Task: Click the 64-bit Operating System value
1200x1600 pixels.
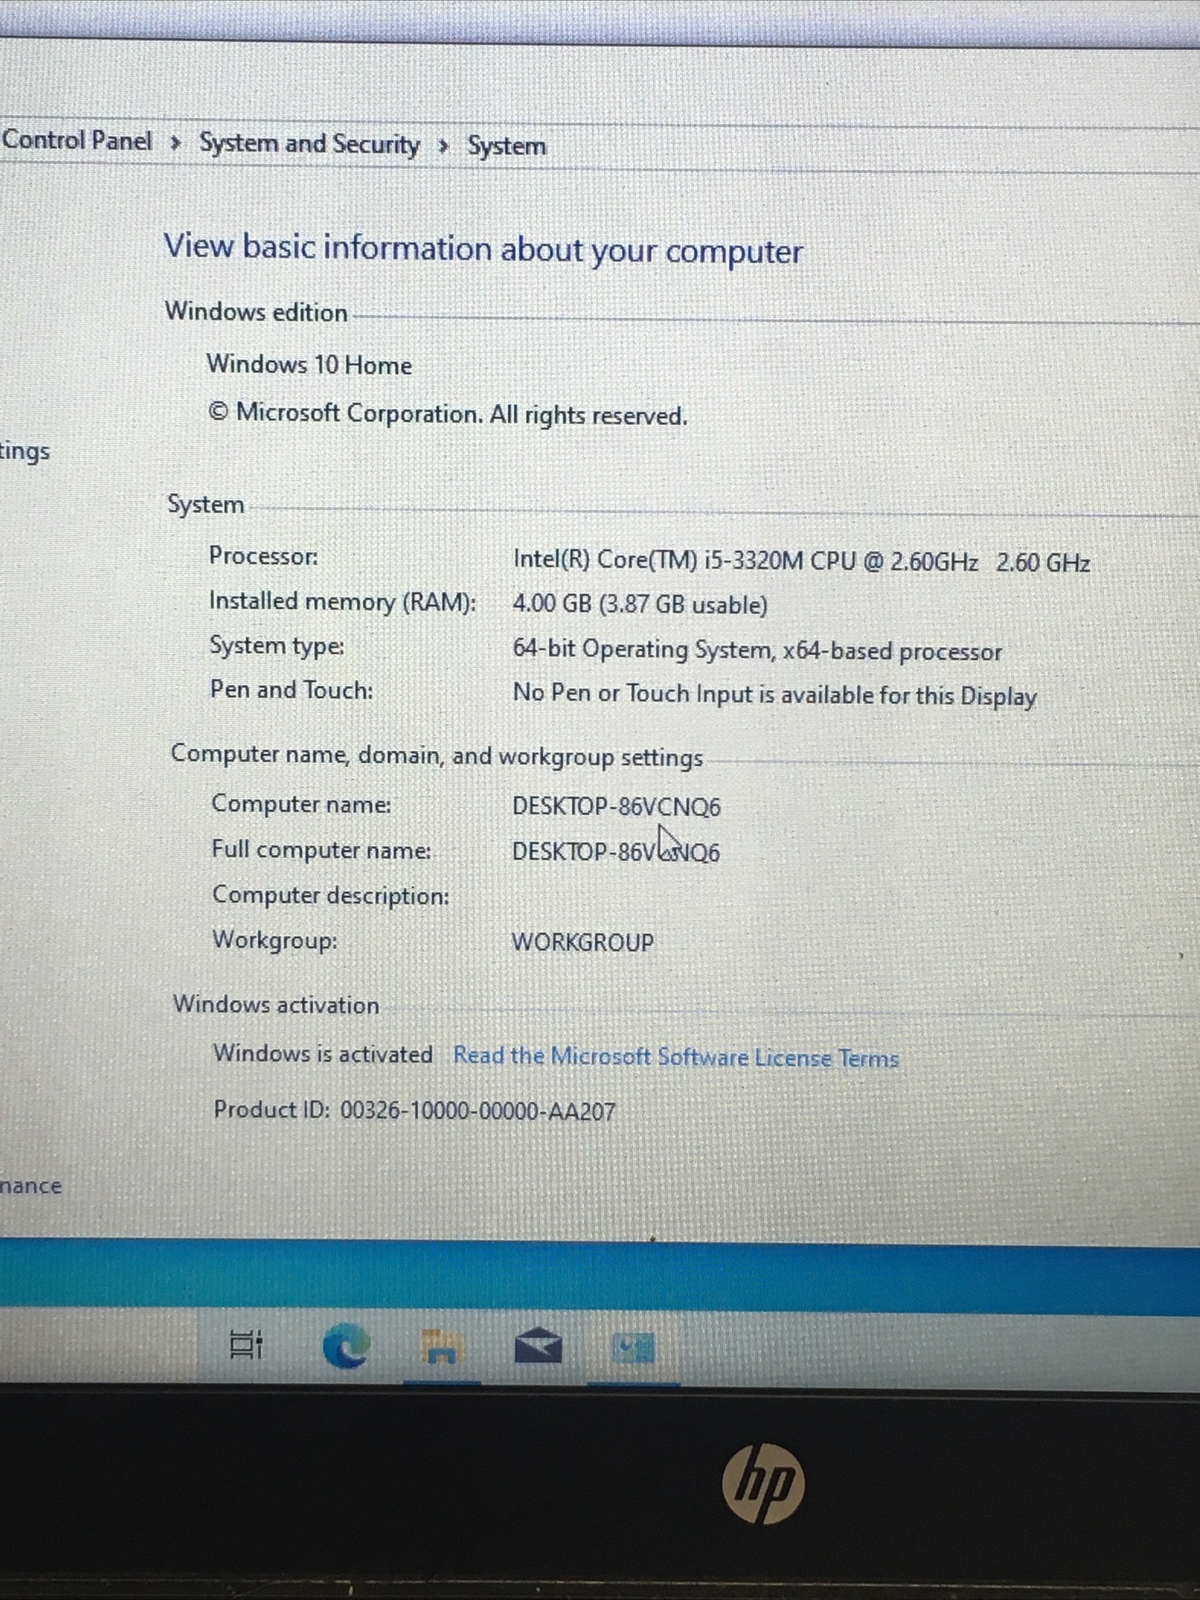Action: point(757,650)
